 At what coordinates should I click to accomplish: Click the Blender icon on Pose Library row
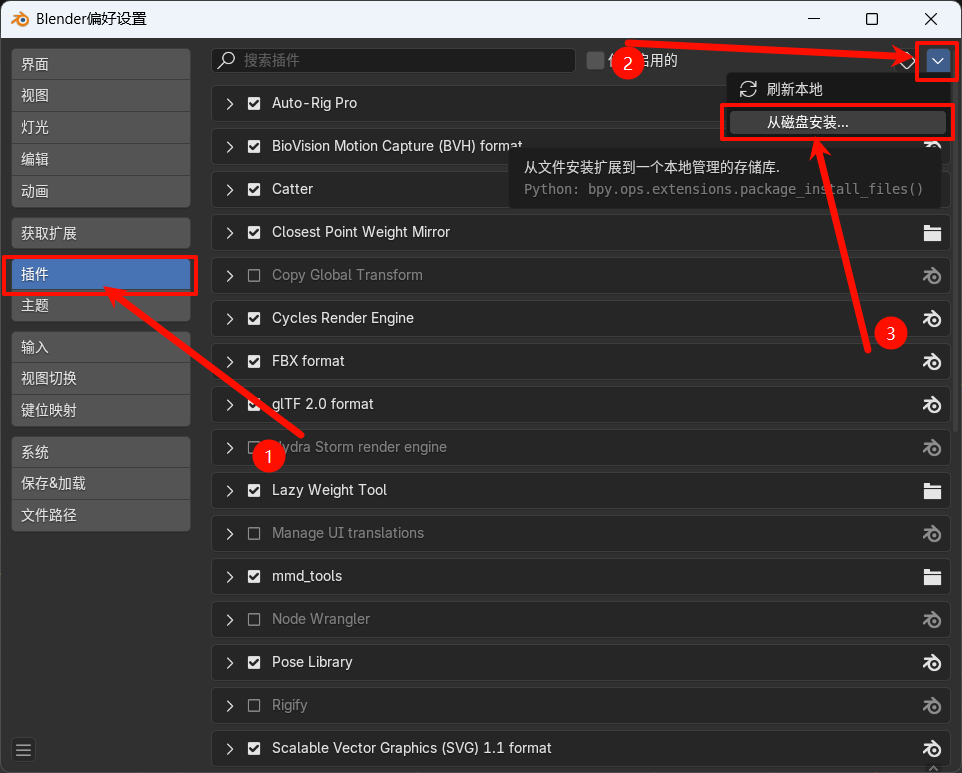click(x=932, y=662)
